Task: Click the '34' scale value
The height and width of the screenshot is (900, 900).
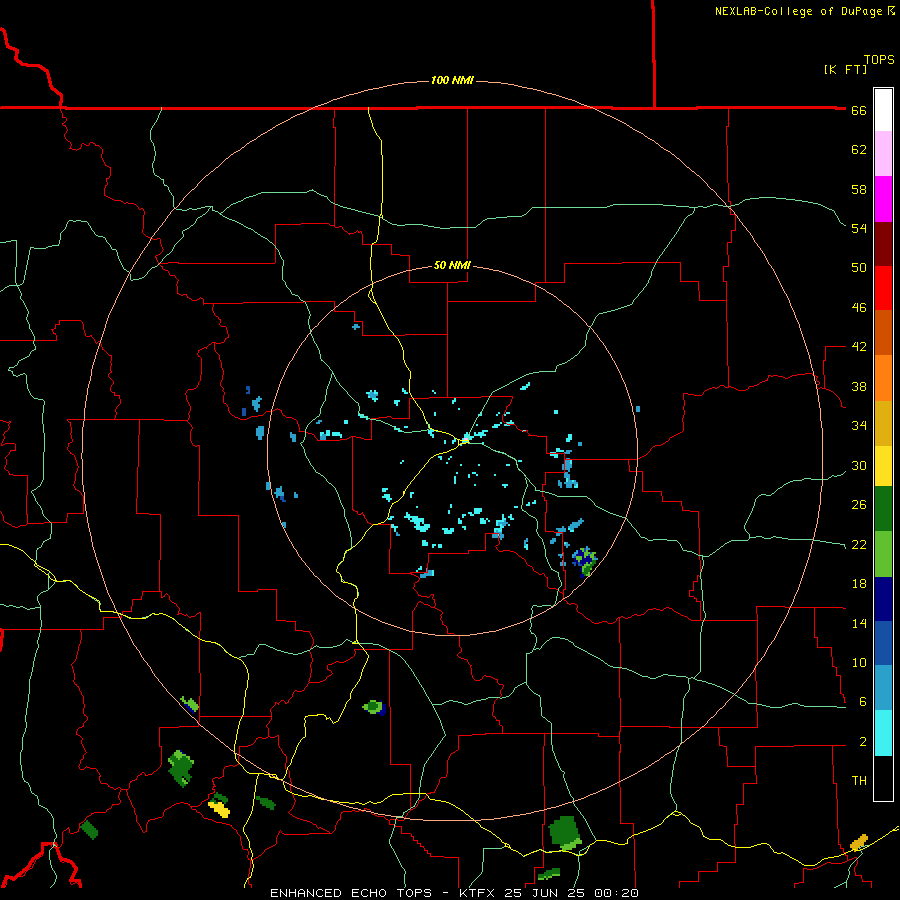Action: 859,426
